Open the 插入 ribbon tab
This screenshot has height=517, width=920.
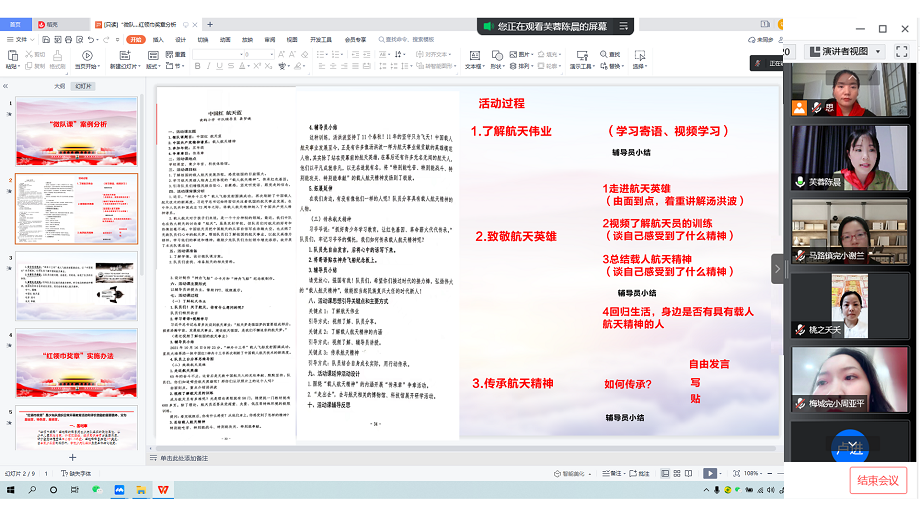tap(158, 40)
